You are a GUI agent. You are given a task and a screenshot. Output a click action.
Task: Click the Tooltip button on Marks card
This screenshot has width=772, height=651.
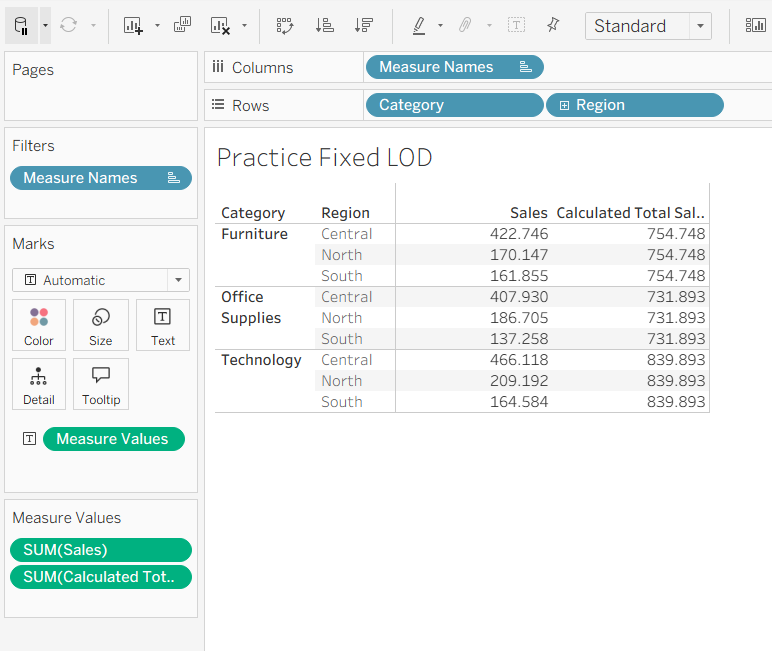(101, 385)
